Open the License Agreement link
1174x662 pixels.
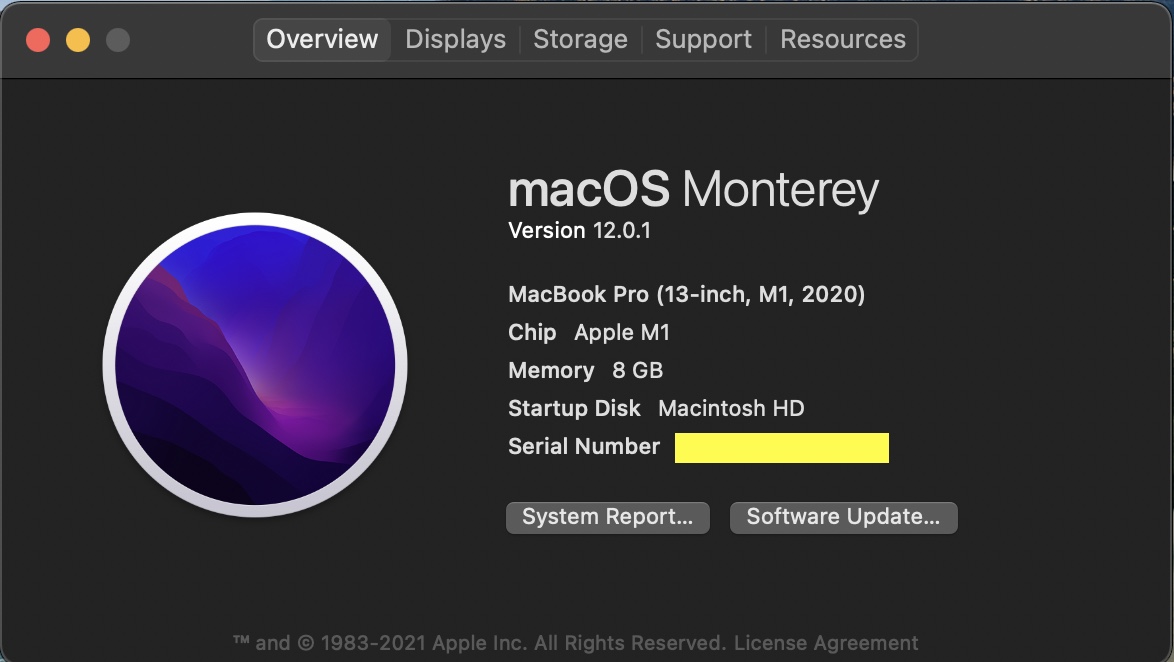[826, 643]
